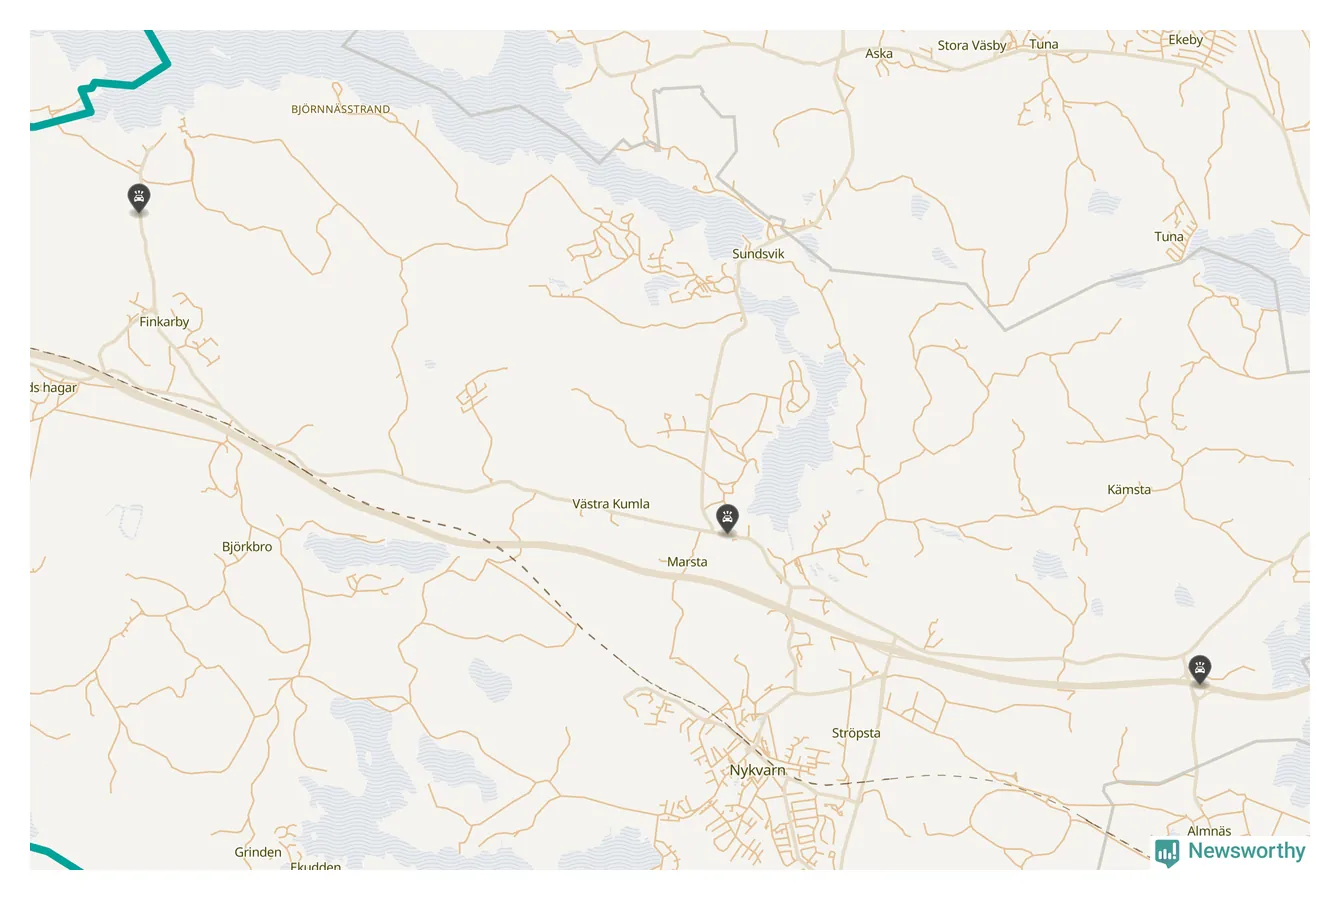Viewport: 1340px width, 900px height.
Task: Click the Björnnässtrand area label
Action: coord(341,110)
